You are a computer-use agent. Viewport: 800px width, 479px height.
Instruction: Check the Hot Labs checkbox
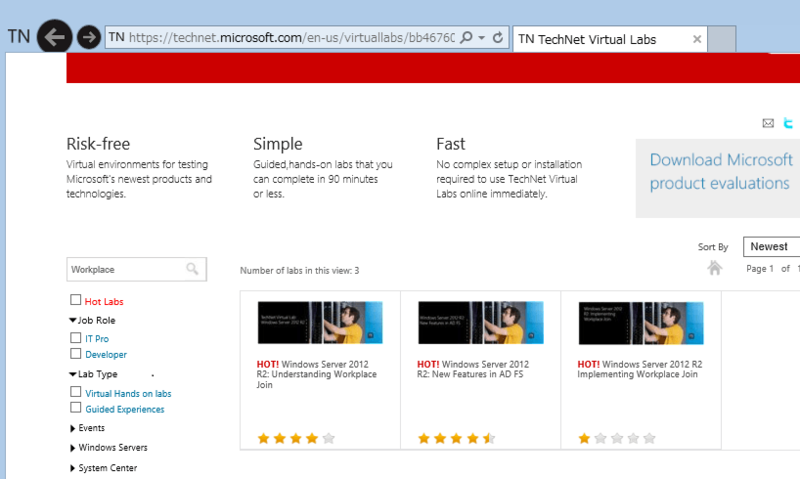click(x=76, y=299)
